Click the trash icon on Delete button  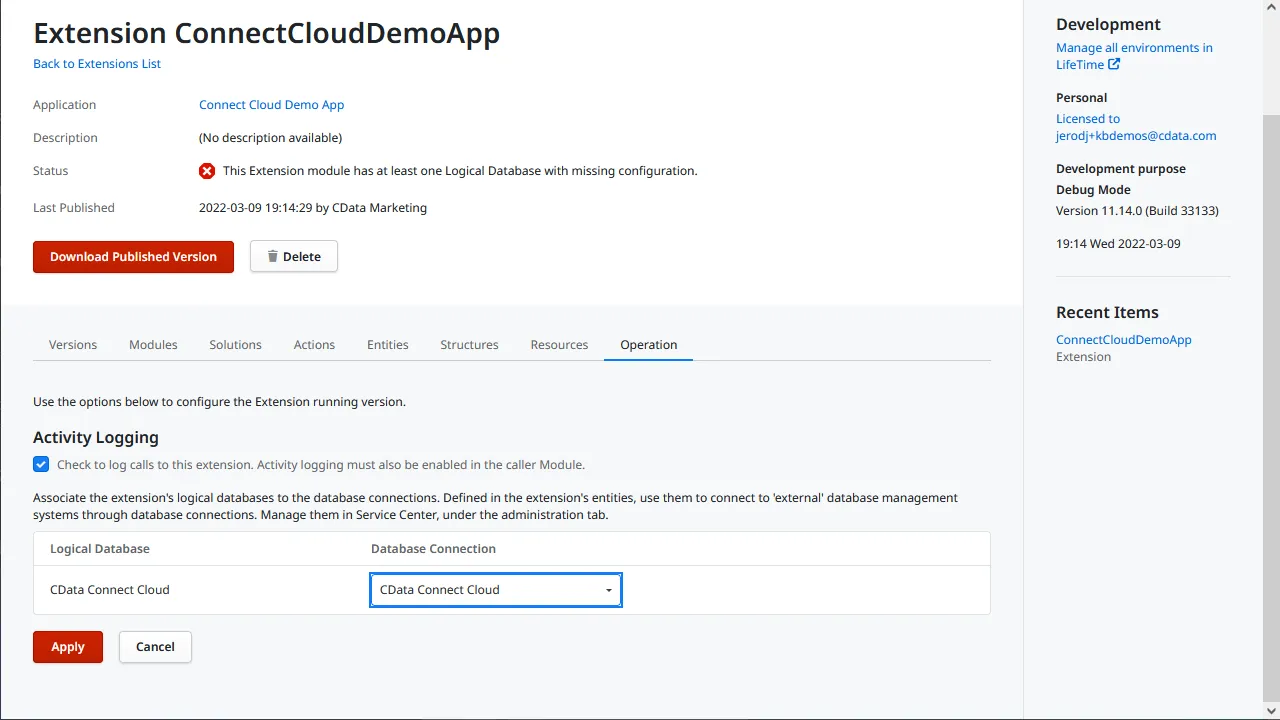(x=272, y=256)
